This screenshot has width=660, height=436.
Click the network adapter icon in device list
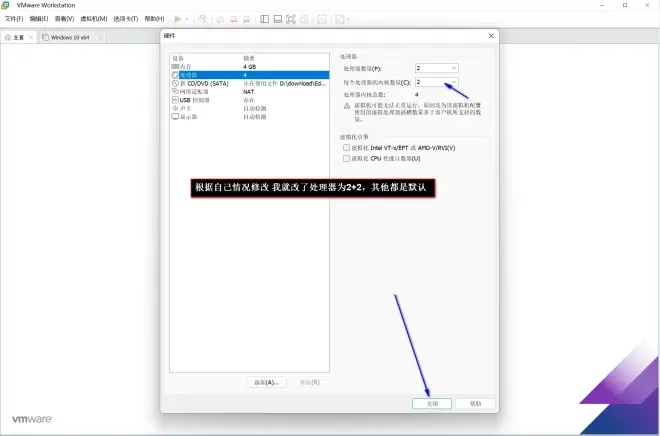[175, 91]
